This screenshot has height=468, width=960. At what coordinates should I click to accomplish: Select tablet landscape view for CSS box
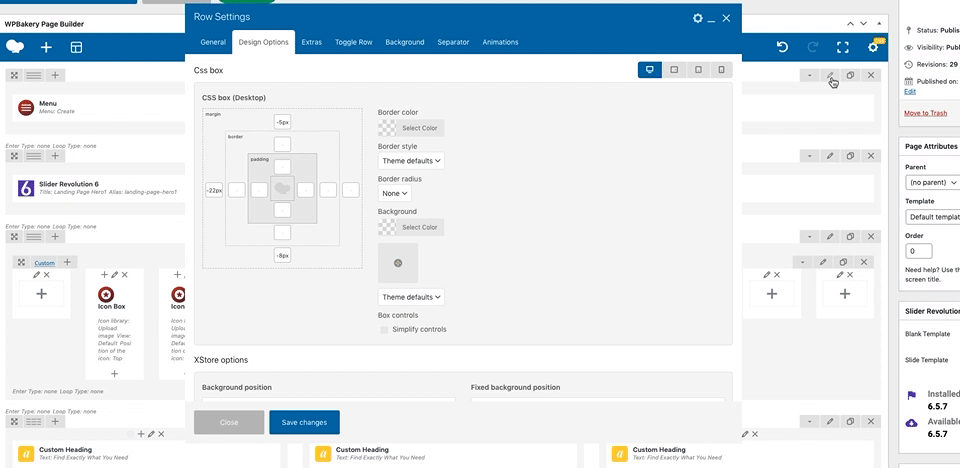tap(674, 70)
